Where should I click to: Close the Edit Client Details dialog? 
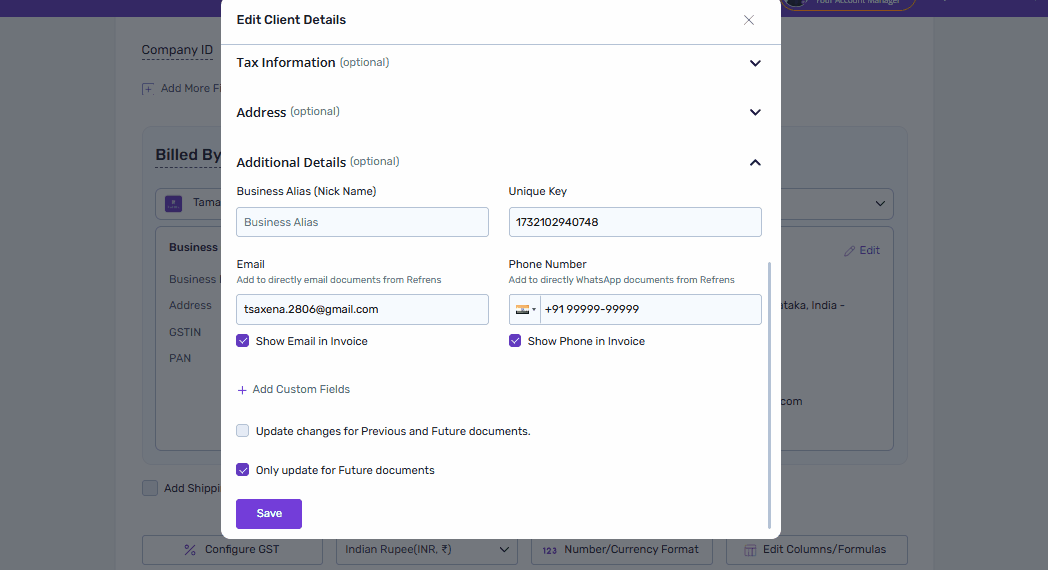pyautogui.click(x=749, y=20)
